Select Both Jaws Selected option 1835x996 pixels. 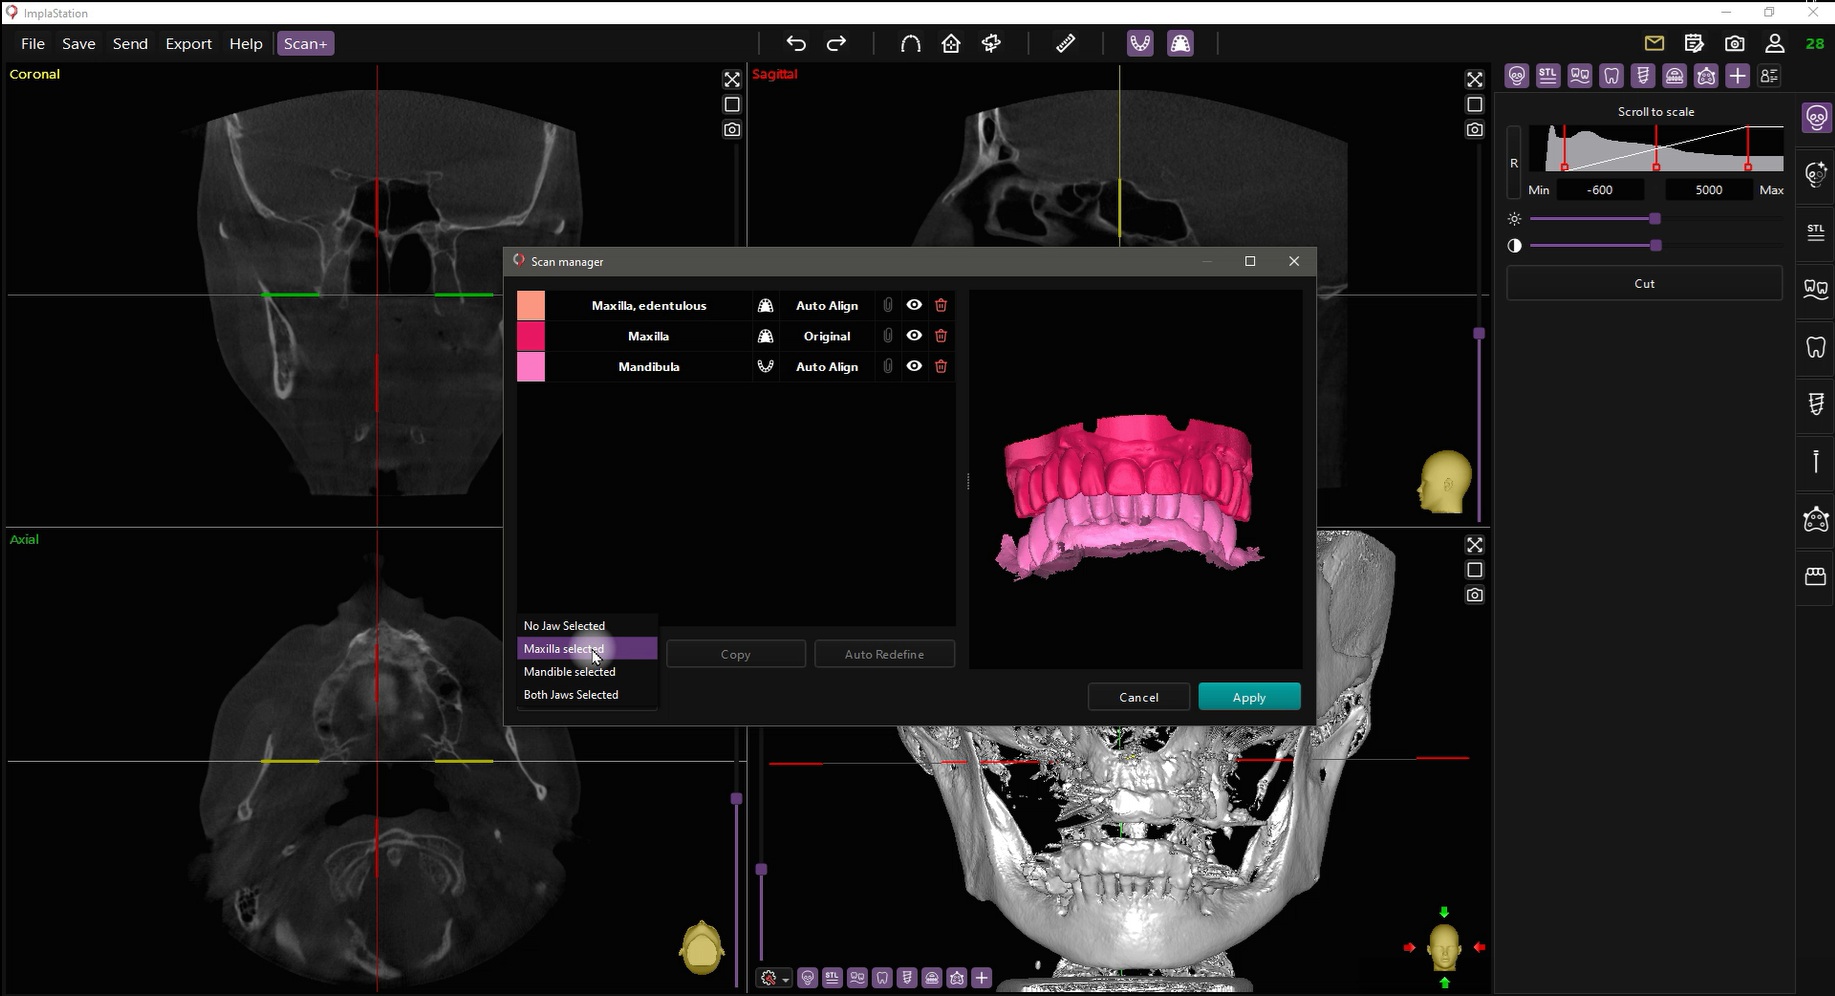click(x=587, y=695)
